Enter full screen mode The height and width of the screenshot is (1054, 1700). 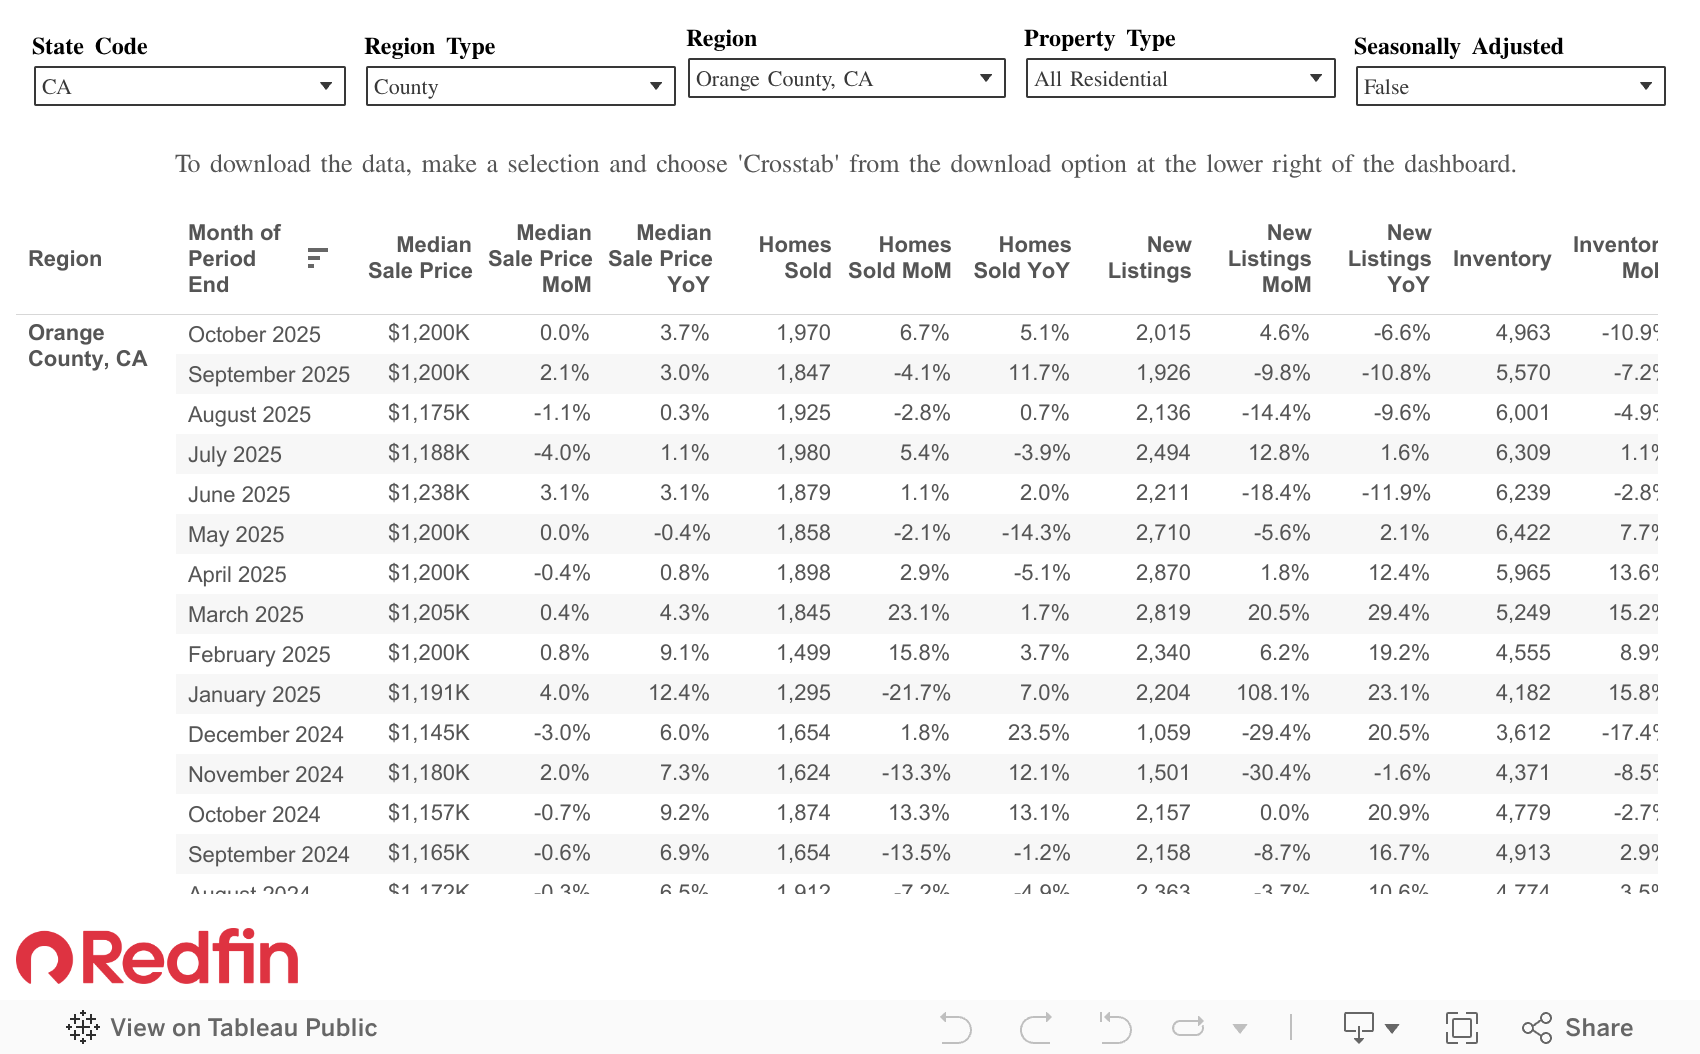1461,1027
